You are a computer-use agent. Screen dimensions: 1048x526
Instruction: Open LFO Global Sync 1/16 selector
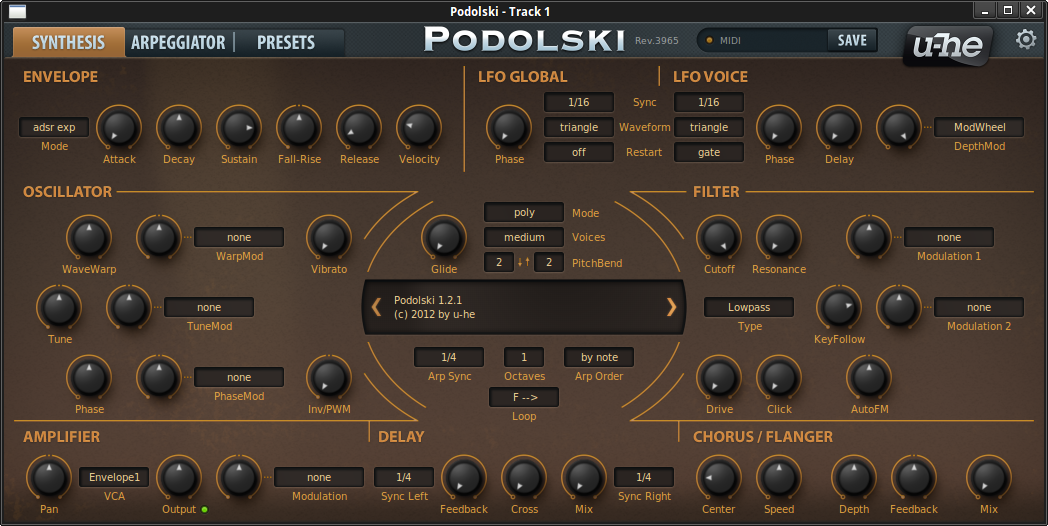(x=579, y=102)
